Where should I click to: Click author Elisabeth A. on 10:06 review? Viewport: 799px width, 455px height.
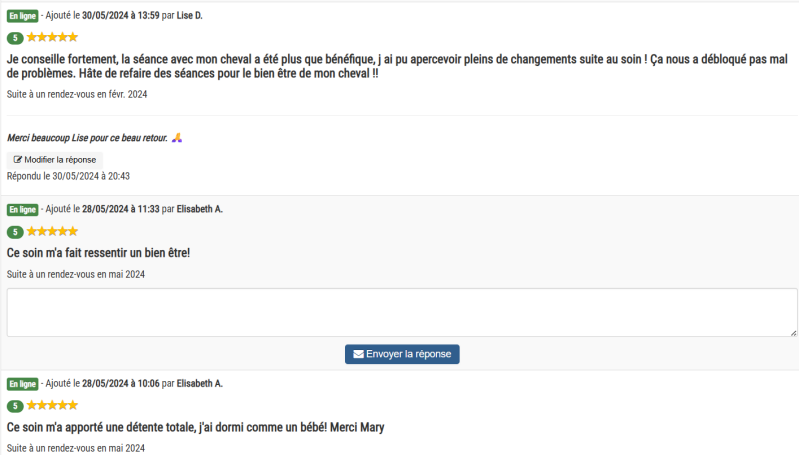(200, 383)
